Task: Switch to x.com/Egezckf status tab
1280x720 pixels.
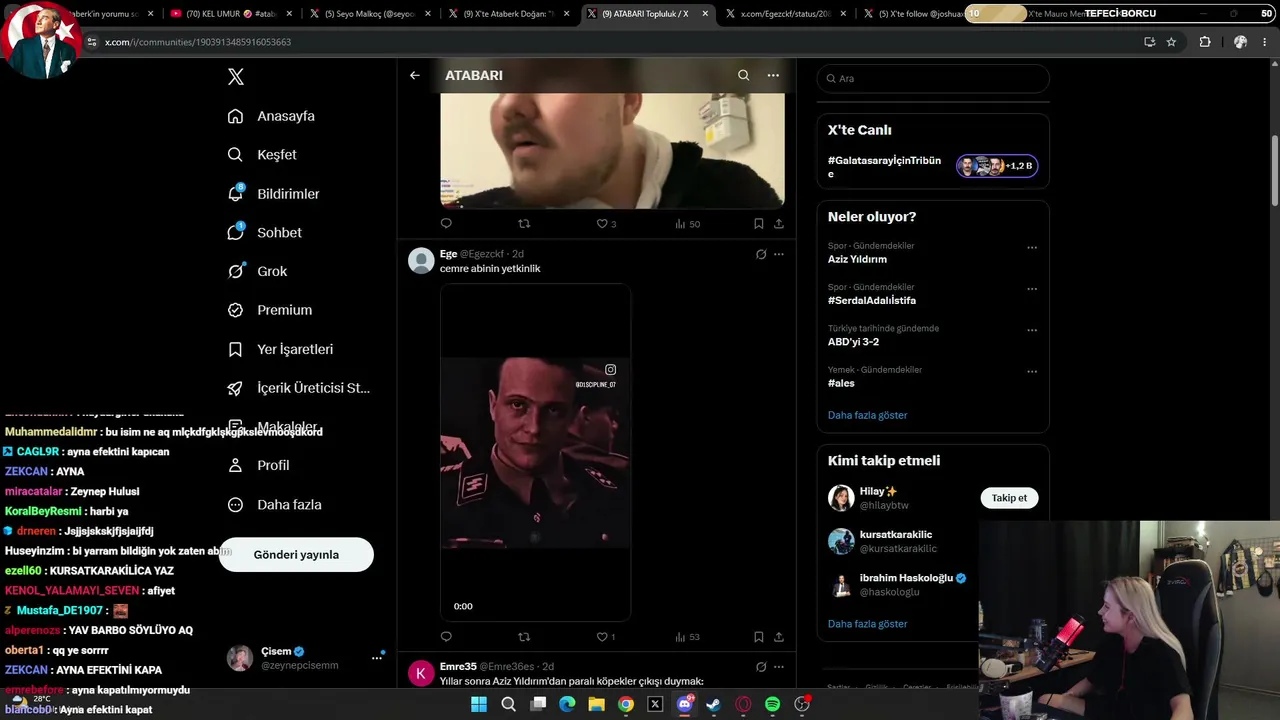Action: coord(786,14)
